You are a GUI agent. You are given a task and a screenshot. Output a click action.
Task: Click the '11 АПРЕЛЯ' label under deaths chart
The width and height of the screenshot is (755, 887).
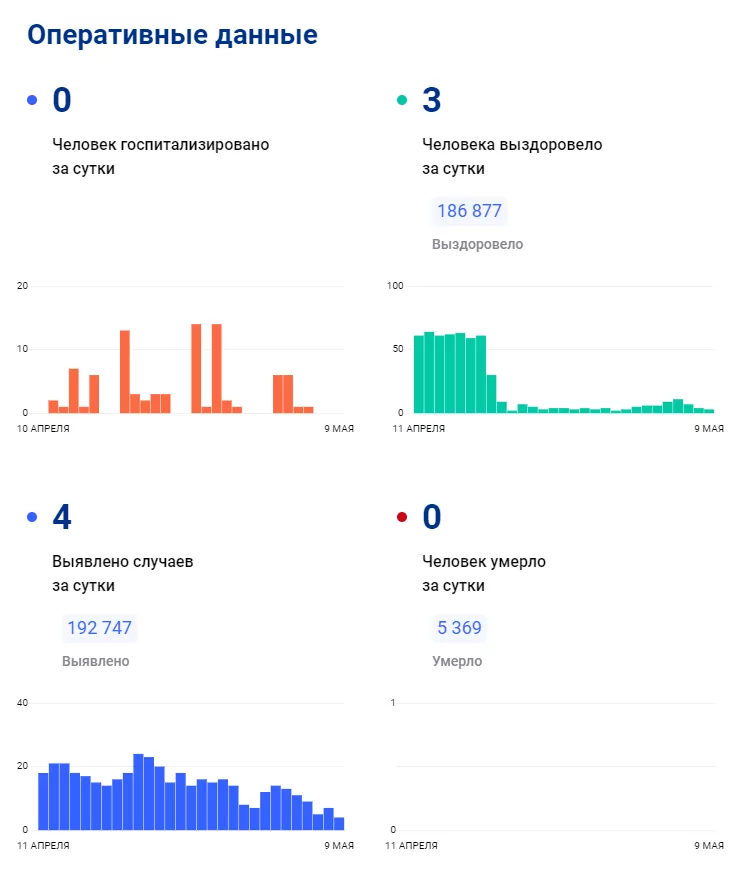coord(411,846)
